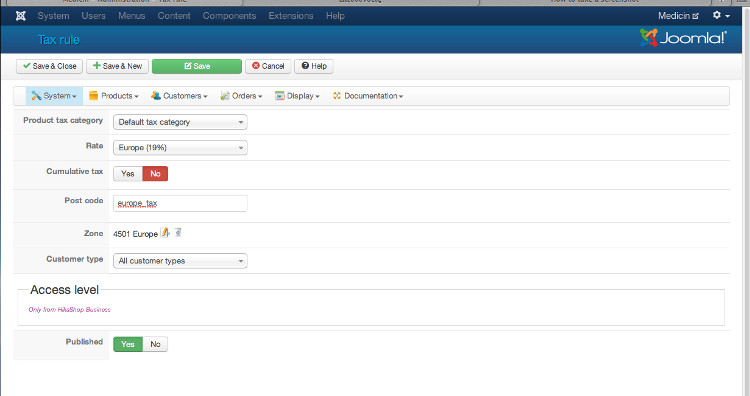Cancel editing the tax rule
This screenshot has width=750, height=396.
[268, 66]
